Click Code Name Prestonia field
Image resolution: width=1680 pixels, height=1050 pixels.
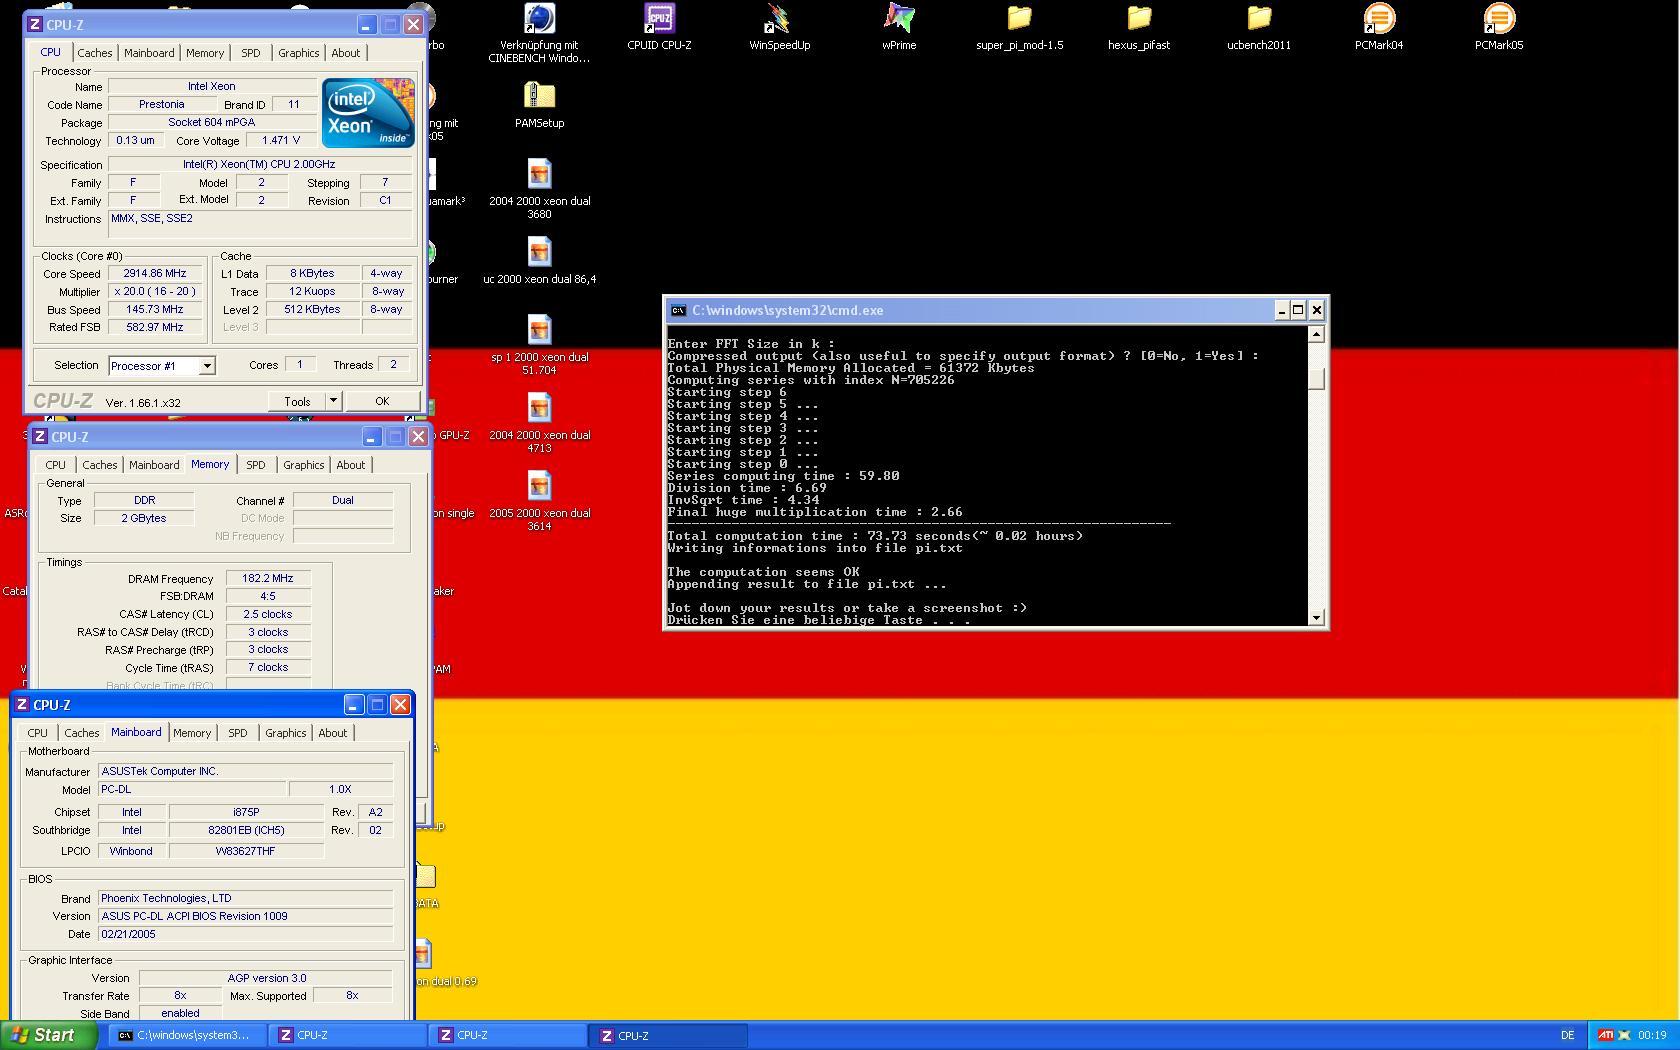[162, 105]
